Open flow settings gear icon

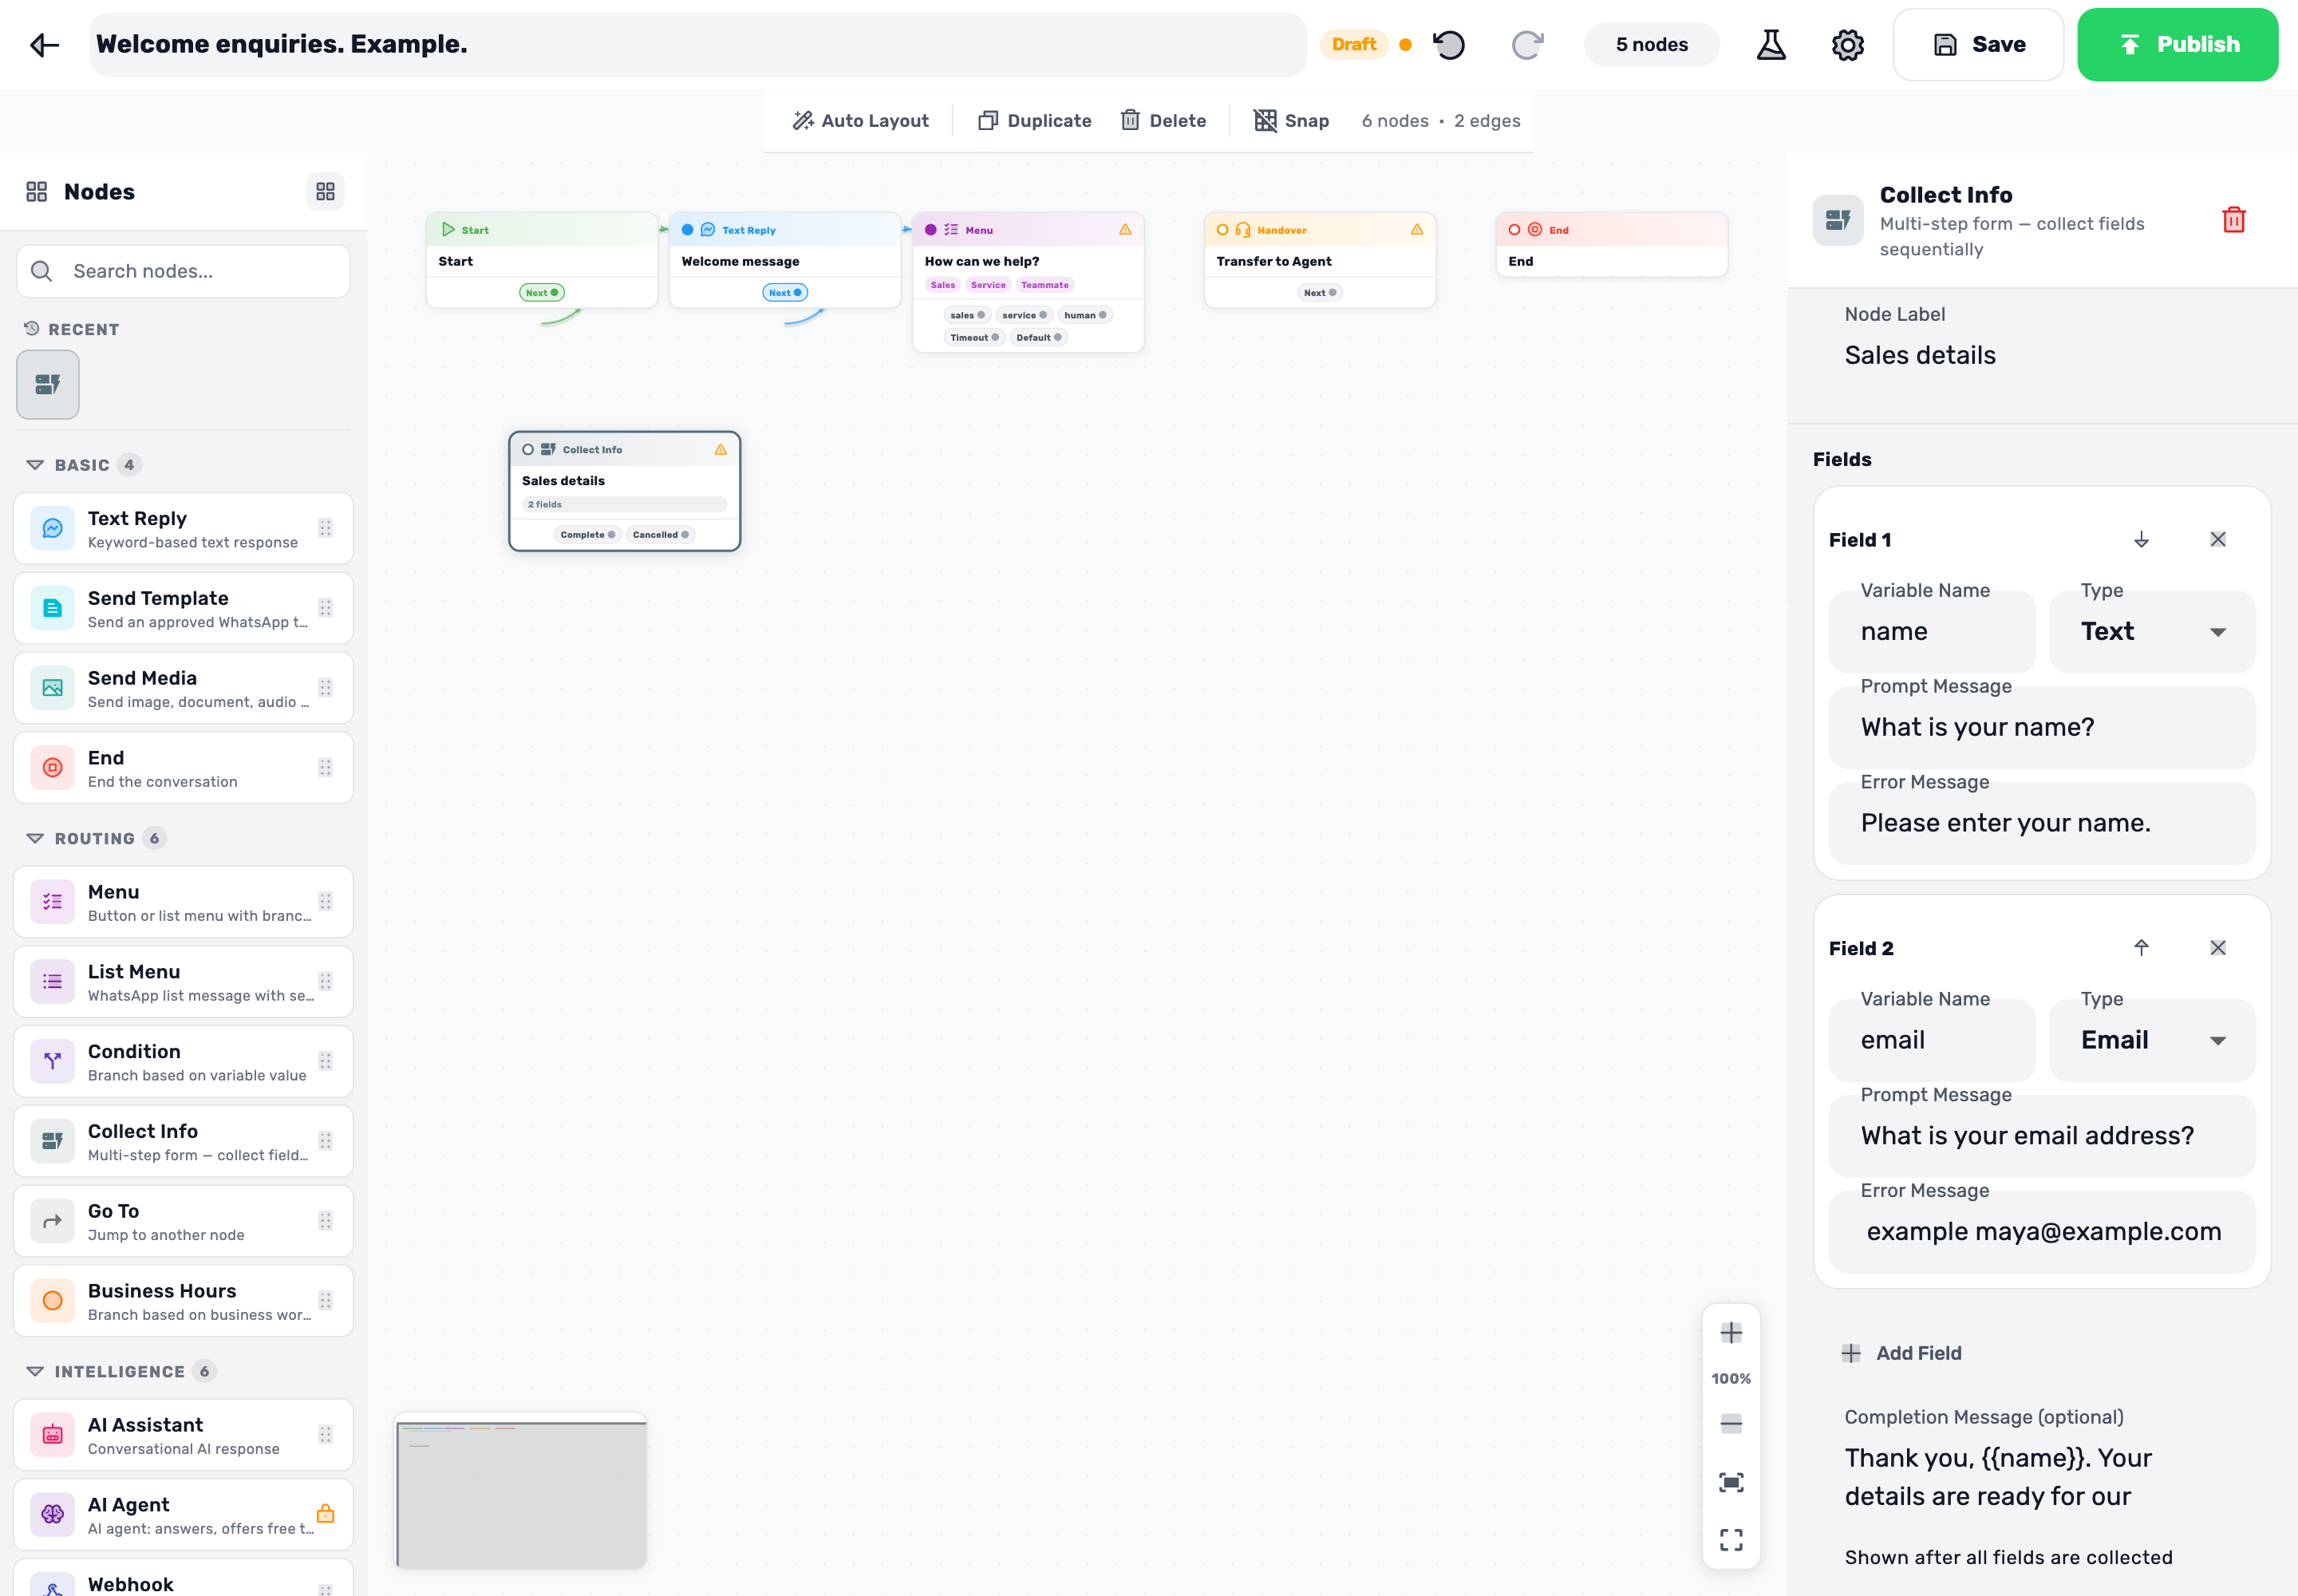1847,45
